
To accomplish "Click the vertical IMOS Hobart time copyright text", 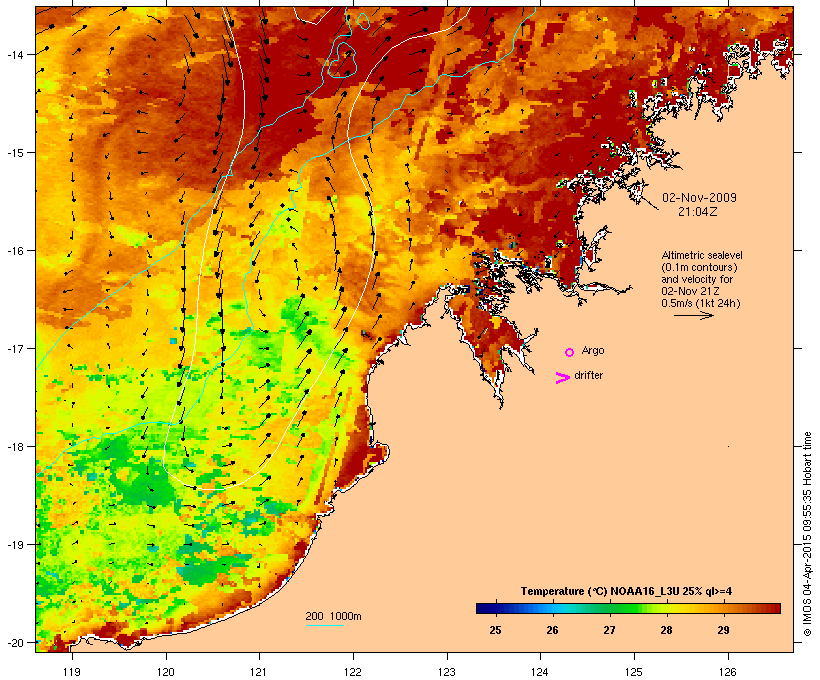I will click(807, 534).
